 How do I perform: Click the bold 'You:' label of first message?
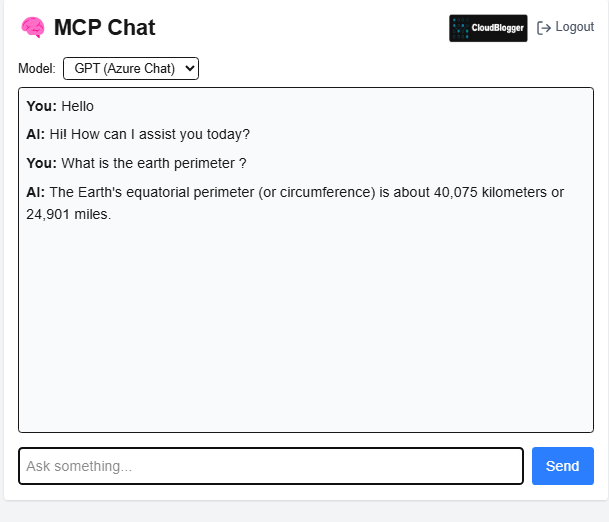42,106
